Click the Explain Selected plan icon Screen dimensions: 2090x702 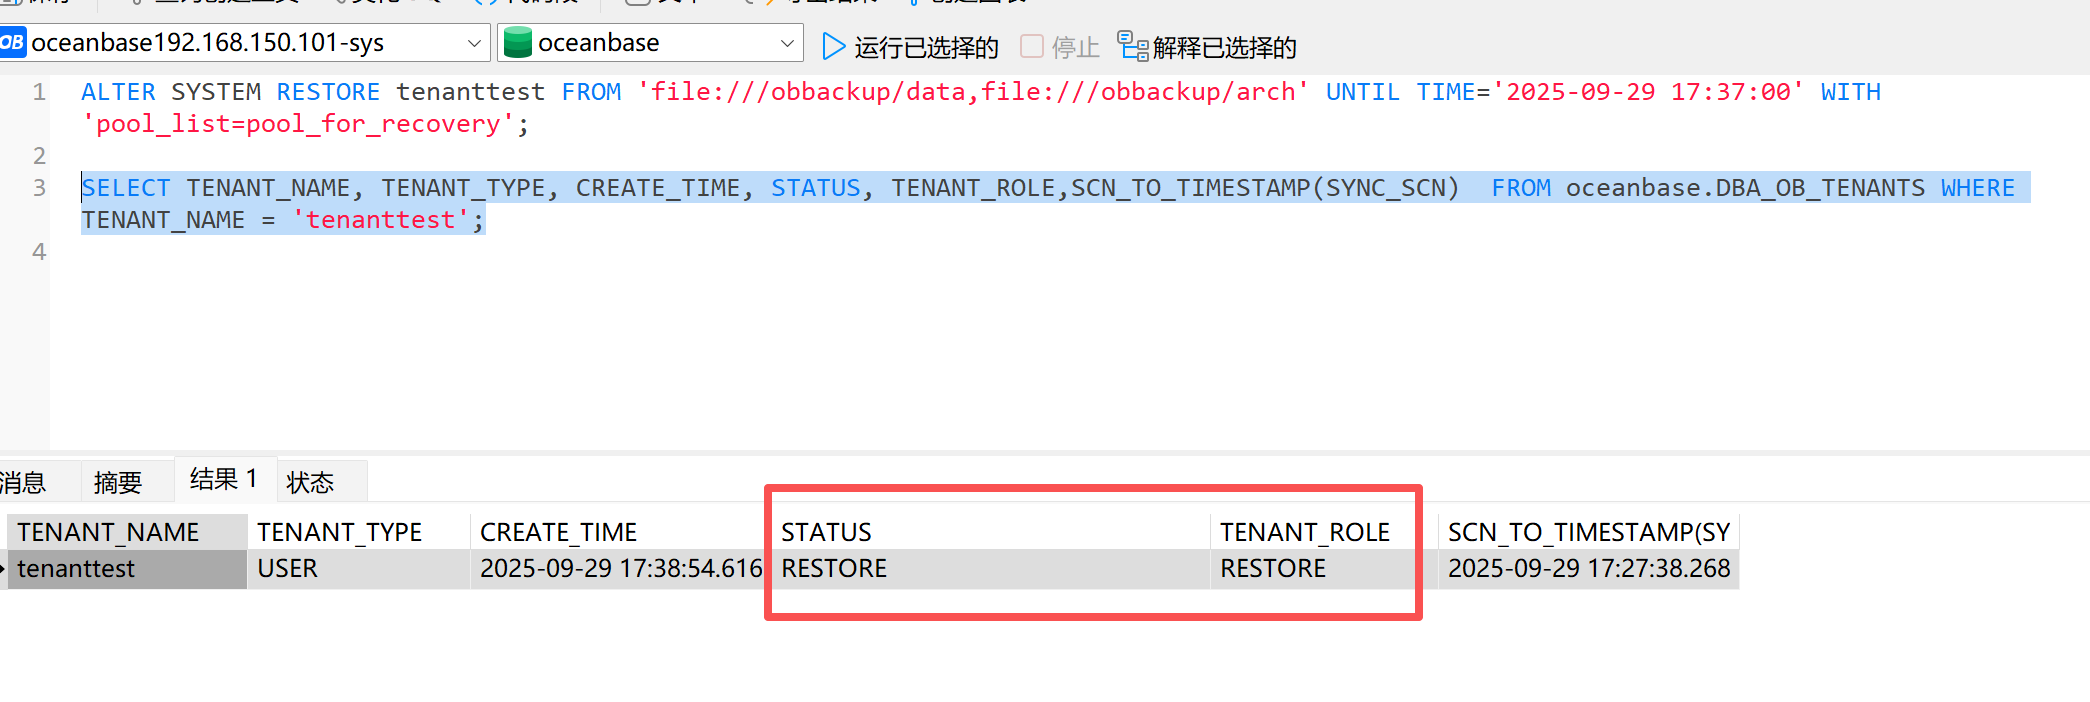(x=1132, y=46)
